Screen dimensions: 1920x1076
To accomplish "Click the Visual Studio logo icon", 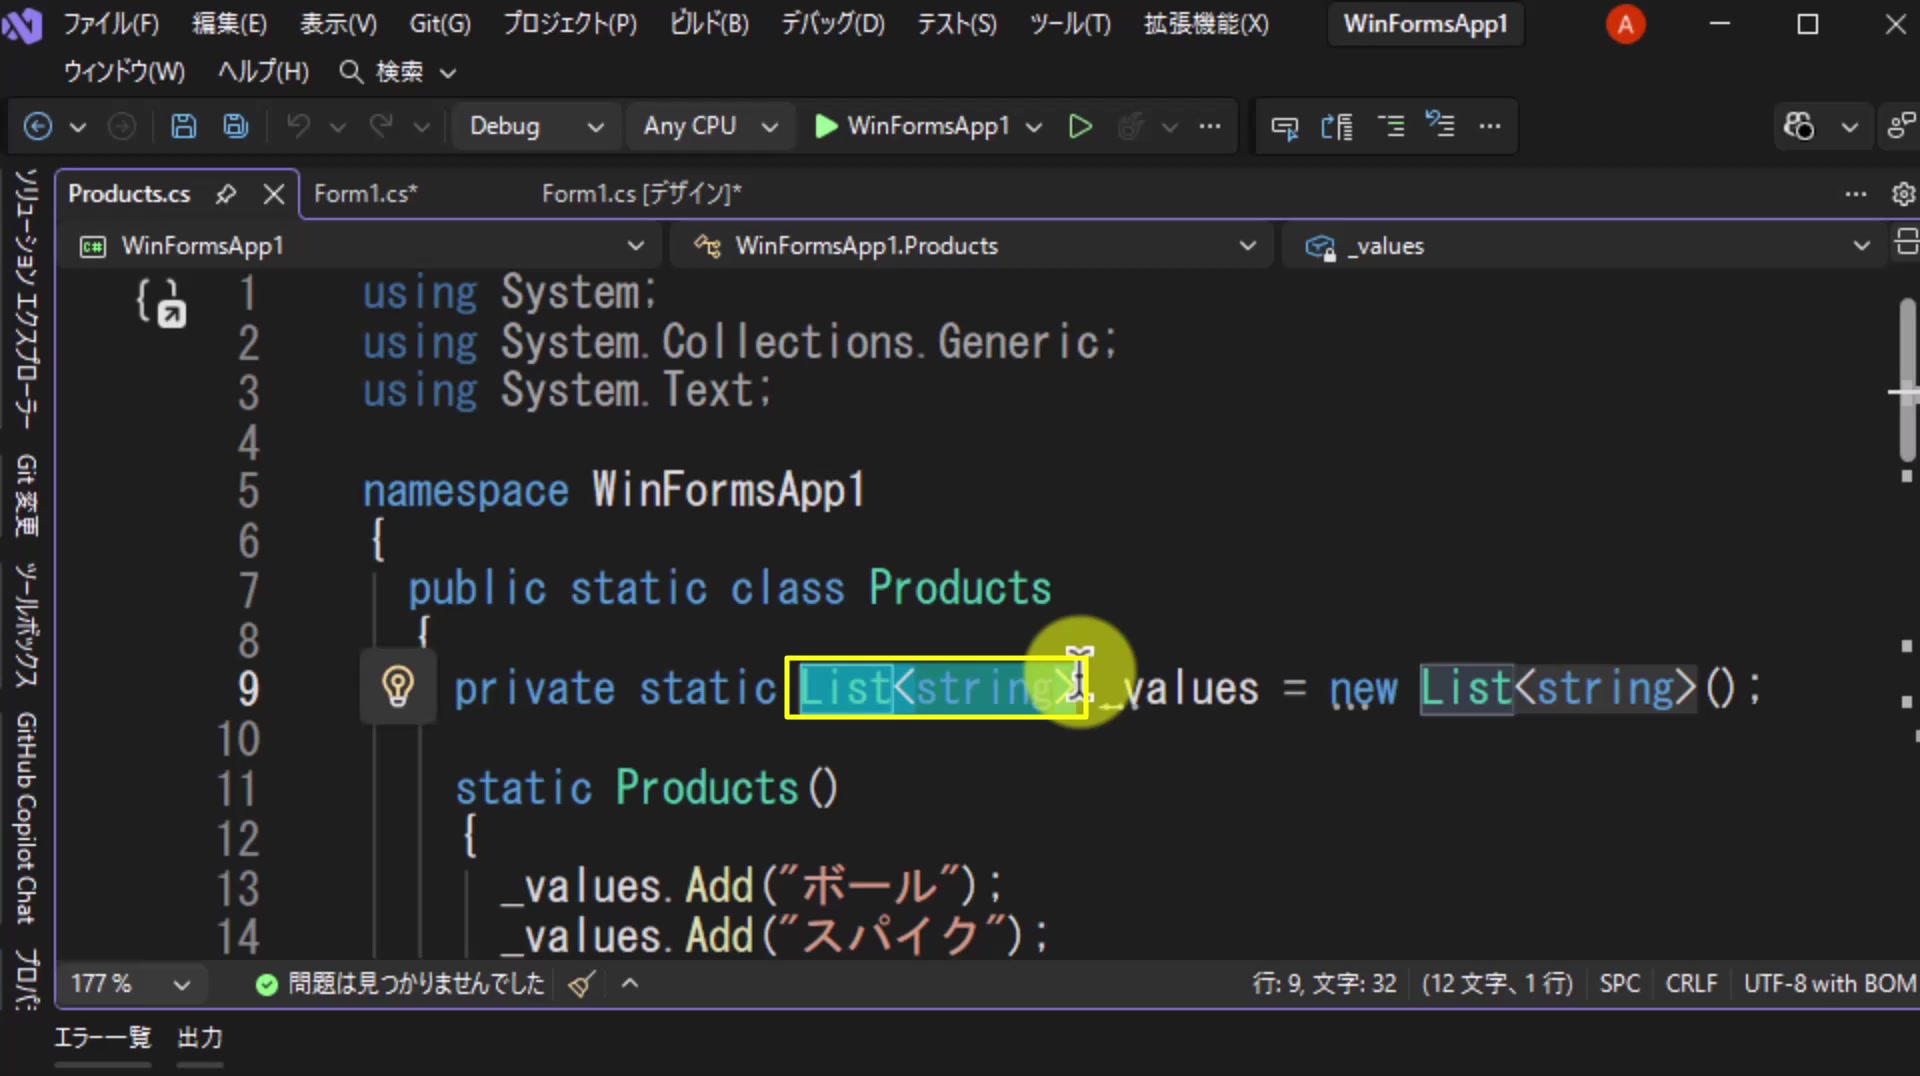I will click(21, 24).
